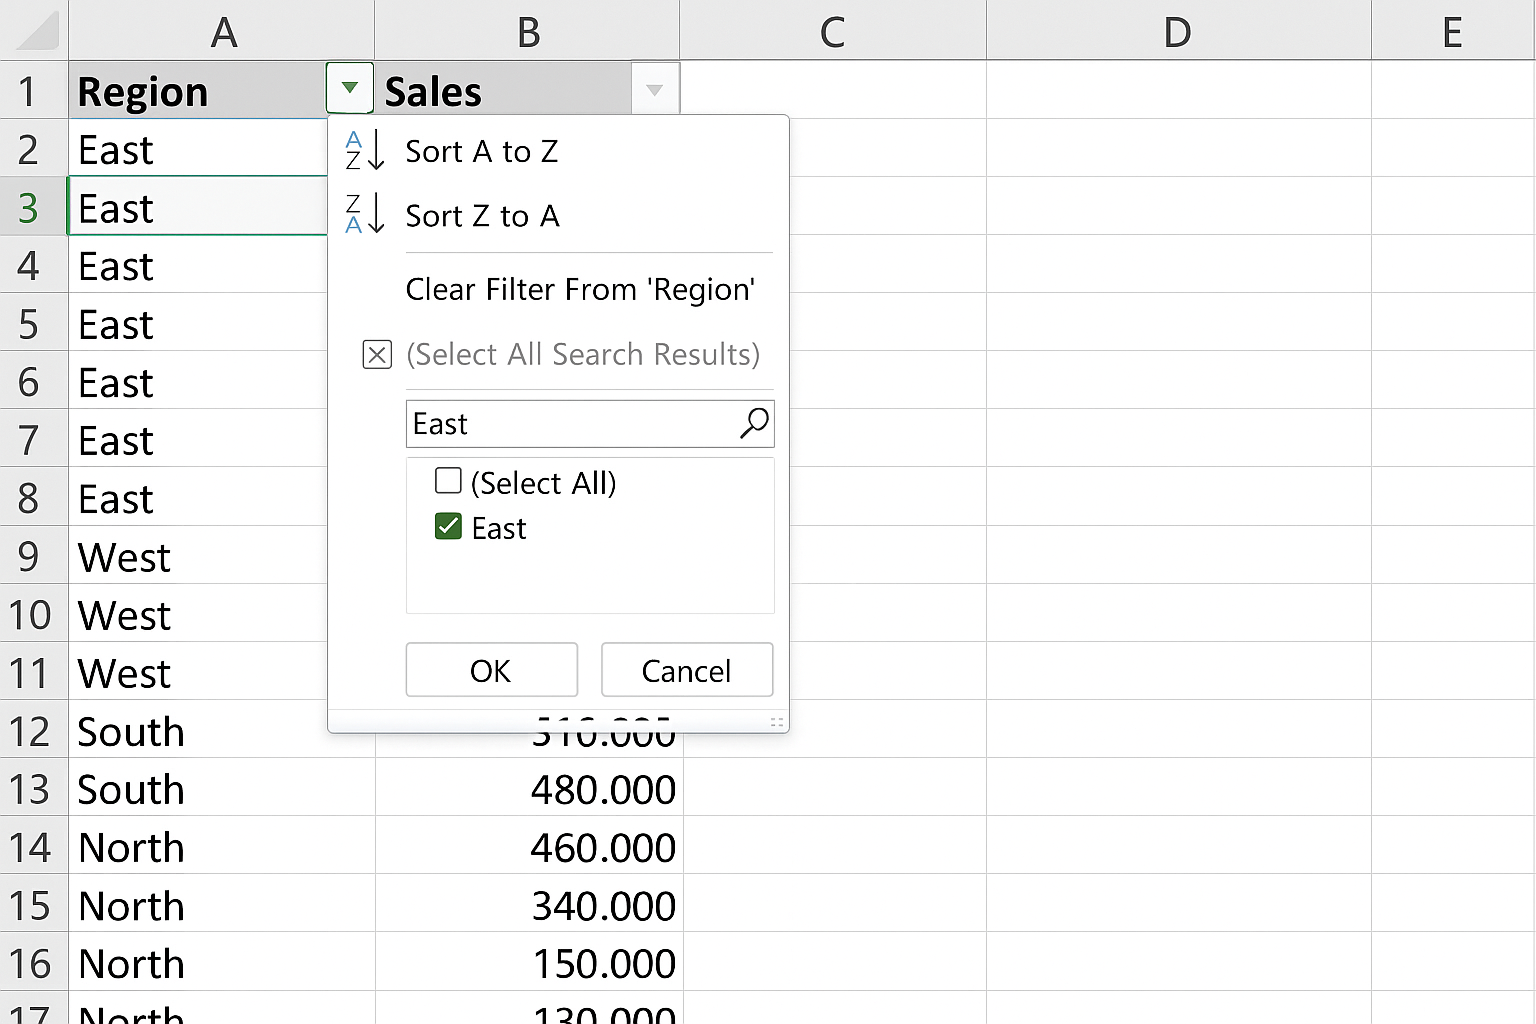Select the North cell in row 16
This screenshot has width=1536, height=1024.
click(x=222, y=963)
